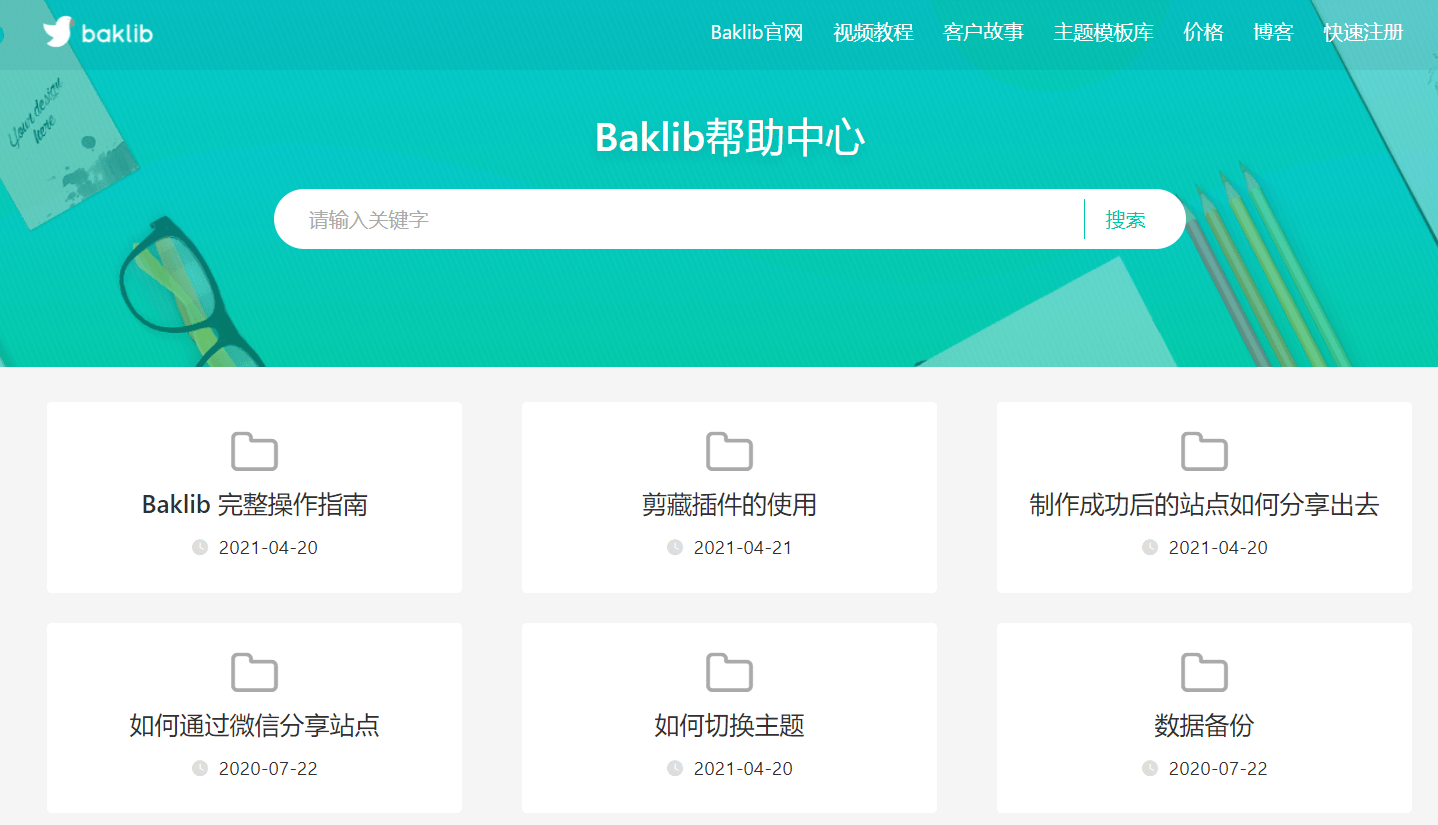Click the 搜索 button
Image resolution: width=1438 pixels, height=825 pixels.
click(1125, 219)
